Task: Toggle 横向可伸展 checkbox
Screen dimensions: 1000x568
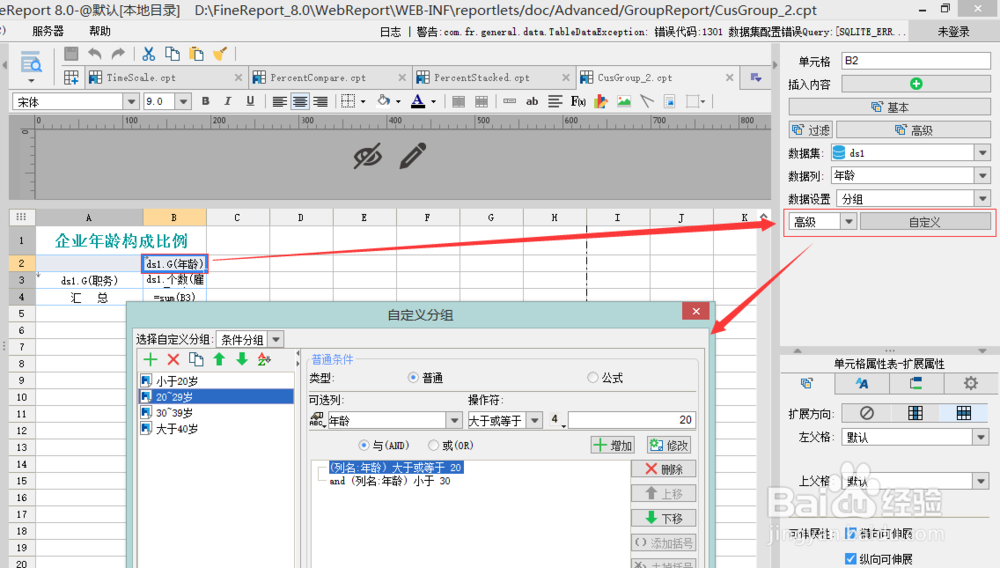Action: (x=850, y=534)
